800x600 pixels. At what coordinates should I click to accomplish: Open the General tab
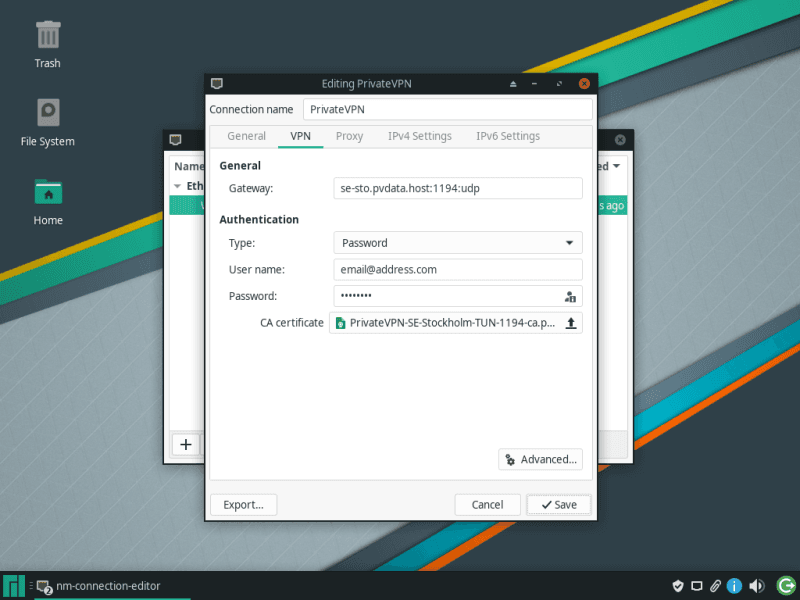tap(246, 136)
